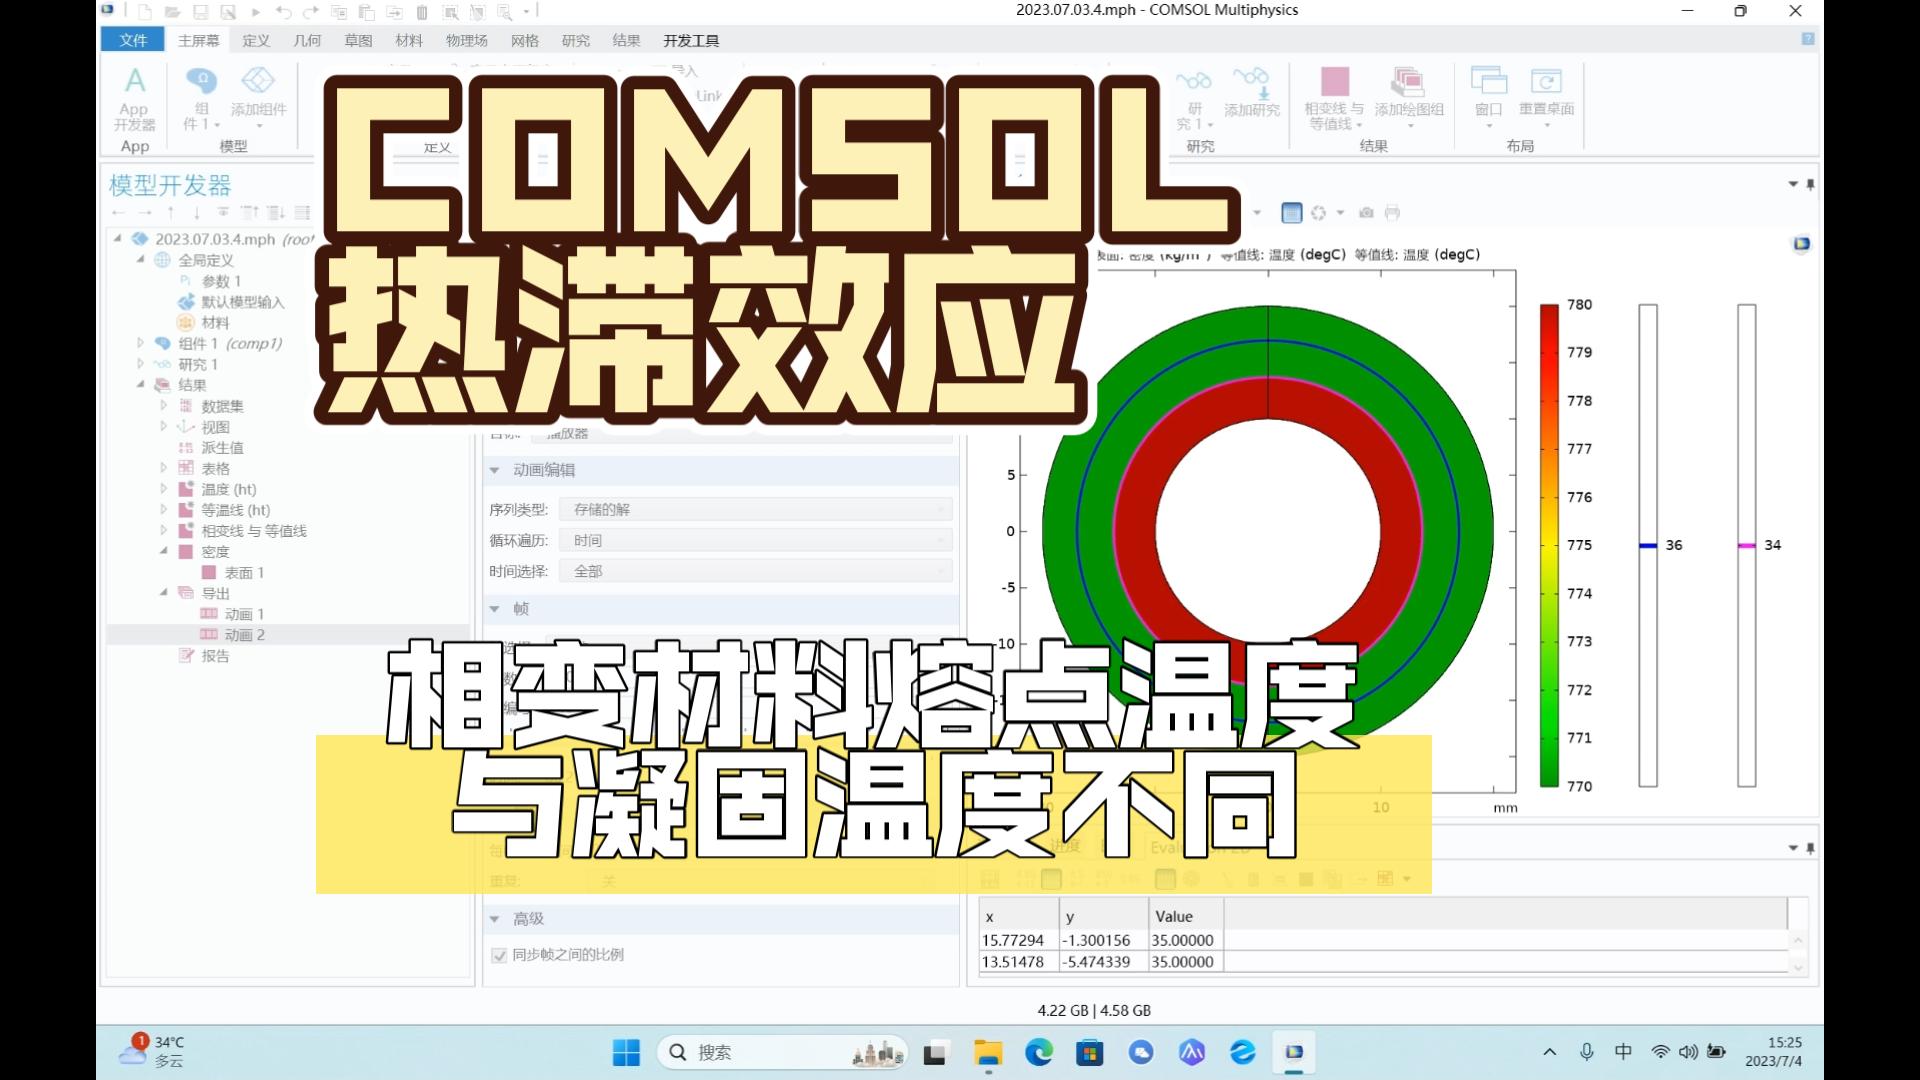Collapse the 导出 tree node
1920x1080 pixels.
click(x=164, y=593)
